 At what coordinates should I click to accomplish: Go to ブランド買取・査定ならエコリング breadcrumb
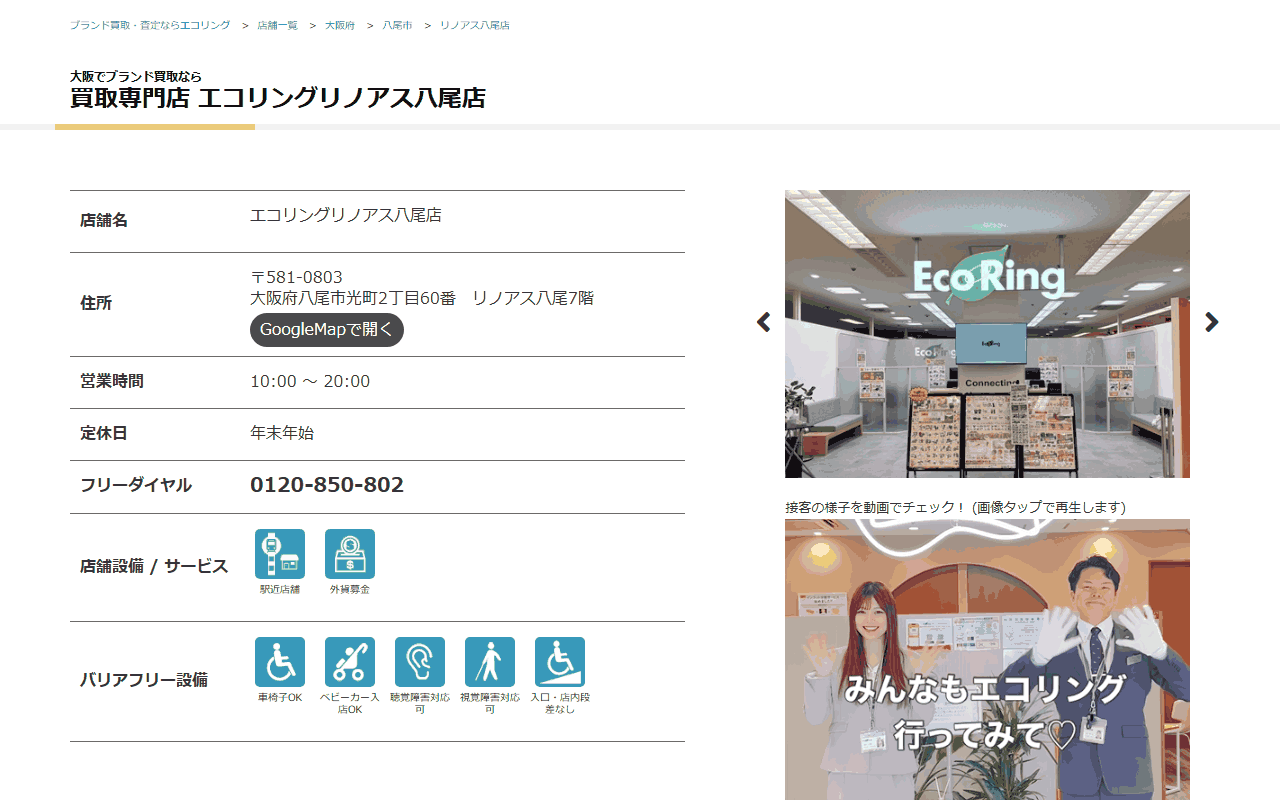[150, 25]
